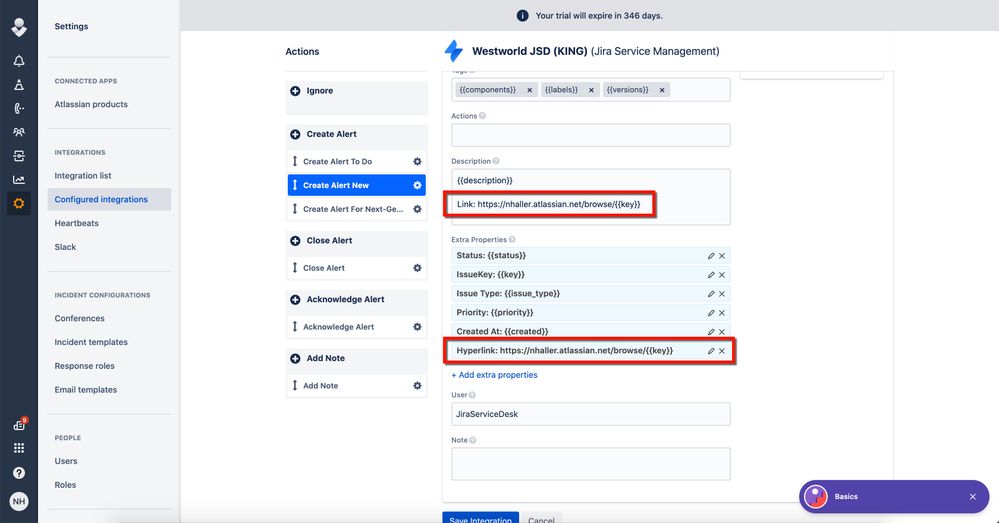Click Save Integration button

point(480,518)
